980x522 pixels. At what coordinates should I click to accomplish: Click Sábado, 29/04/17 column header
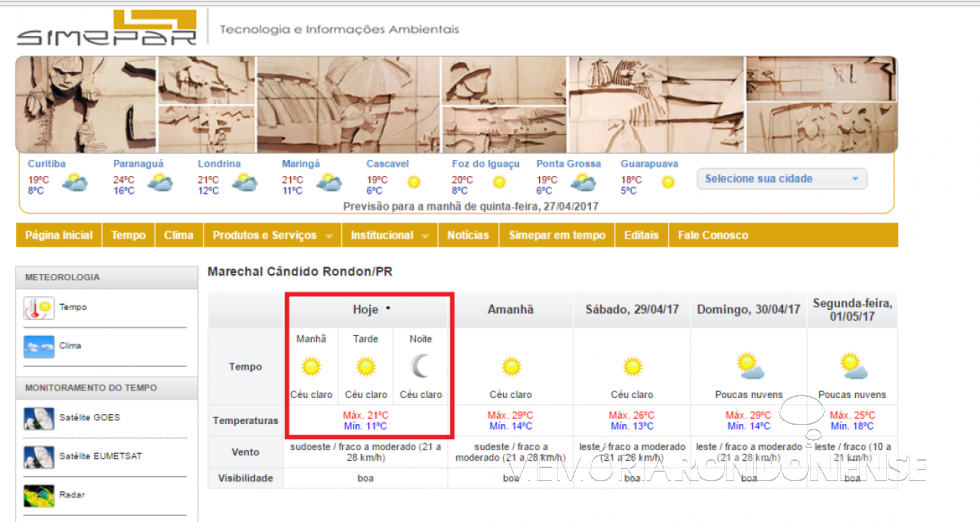pos(632,310)
